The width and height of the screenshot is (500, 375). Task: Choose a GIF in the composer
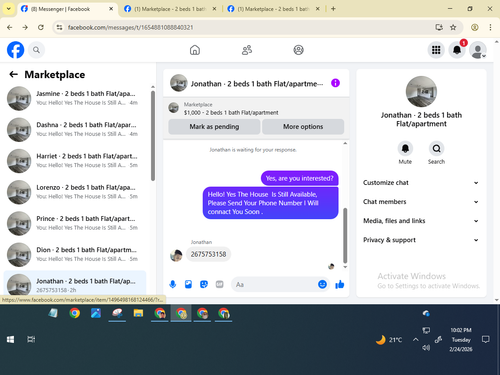coord(219,284)
